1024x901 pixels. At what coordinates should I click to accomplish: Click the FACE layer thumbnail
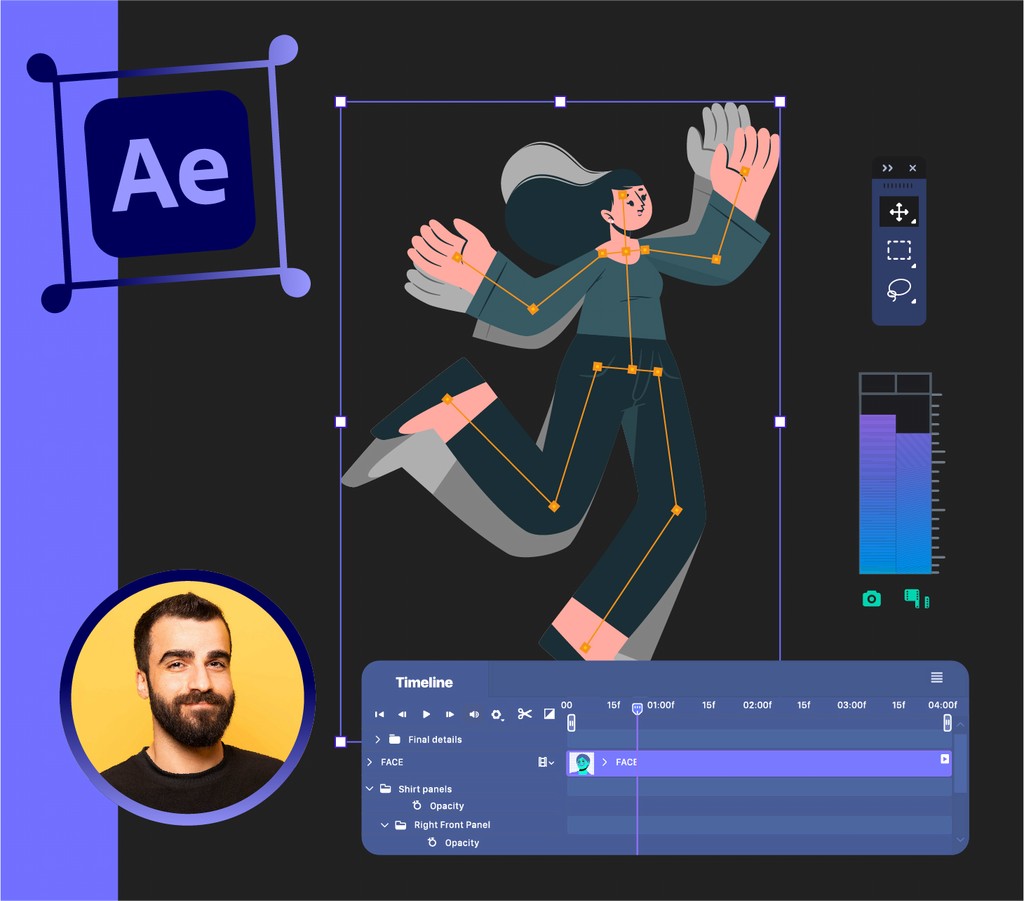582,763
